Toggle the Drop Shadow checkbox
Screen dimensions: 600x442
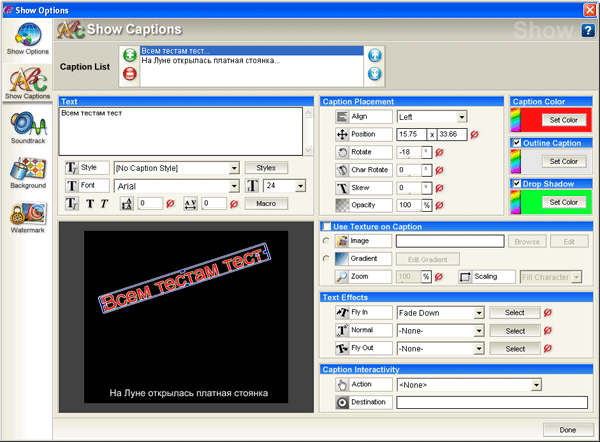tap(517, 184)
